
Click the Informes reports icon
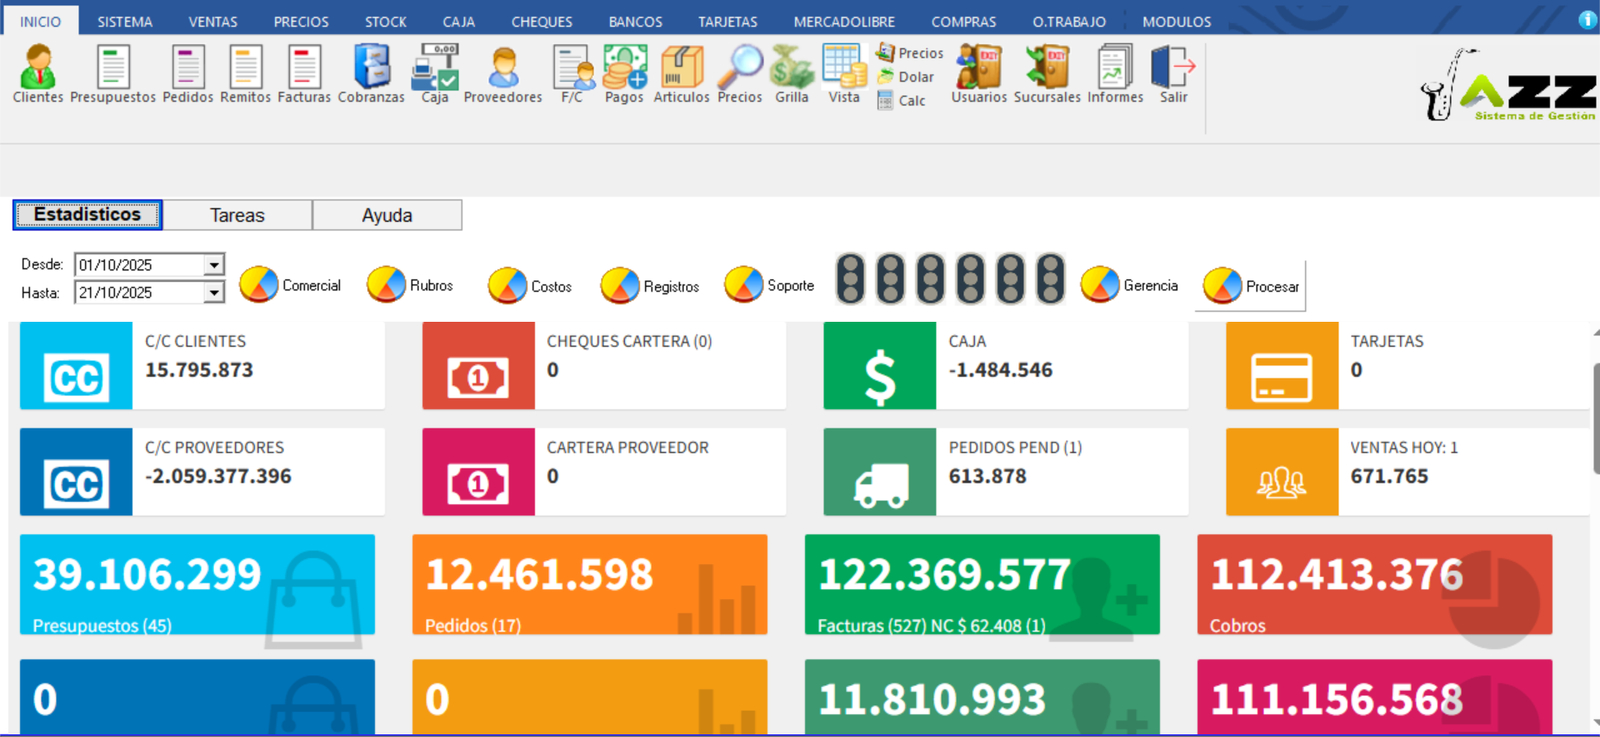1115,73
